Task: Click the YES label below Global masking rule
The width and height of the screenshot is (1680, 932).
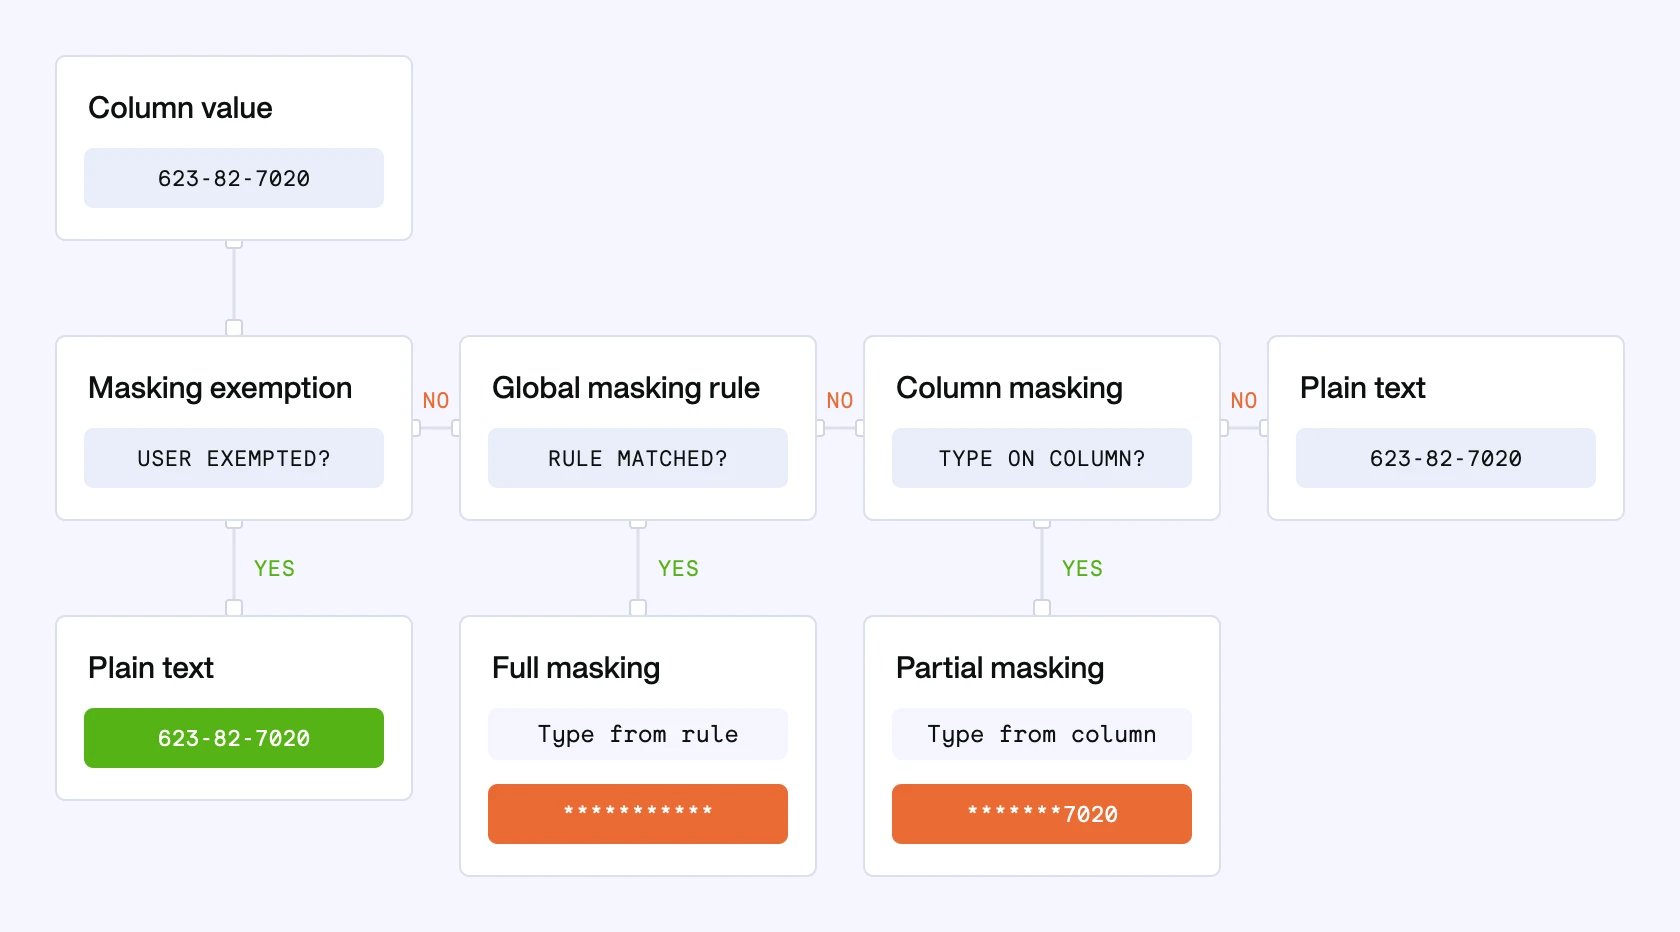Action: (x=678, y=568)
